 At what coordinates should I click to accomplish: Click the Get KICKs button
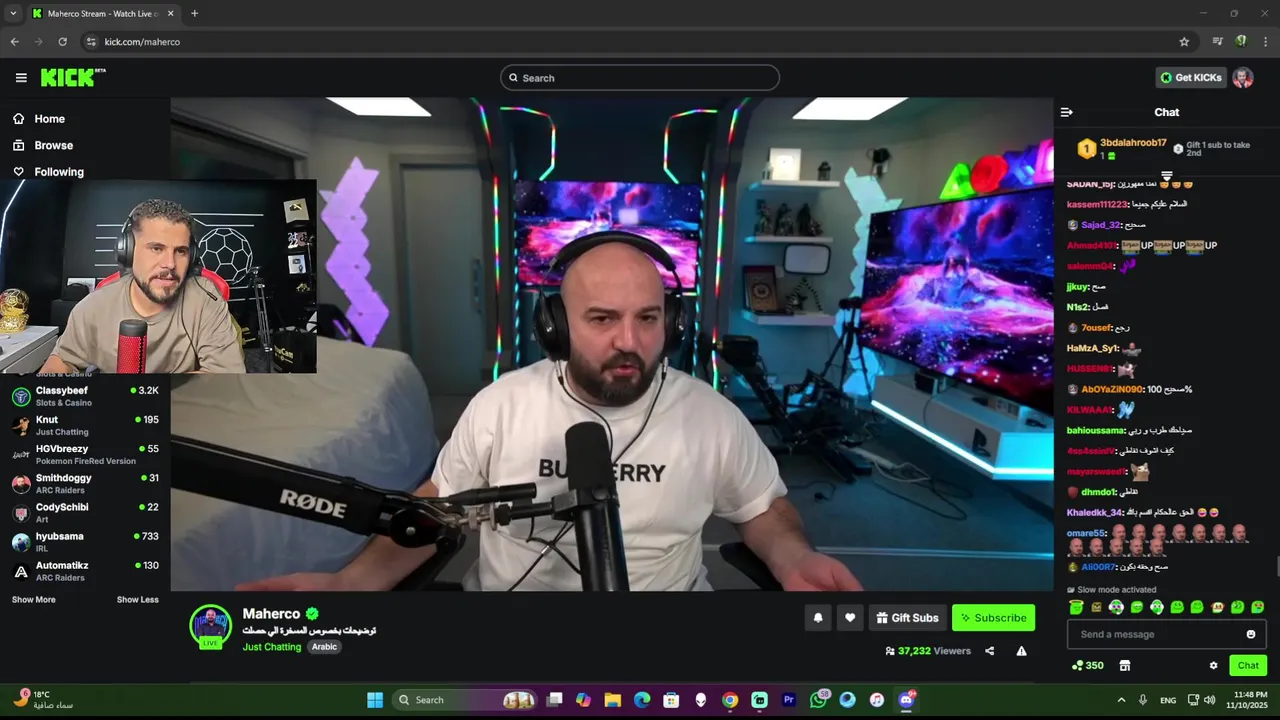point(1191,78)
